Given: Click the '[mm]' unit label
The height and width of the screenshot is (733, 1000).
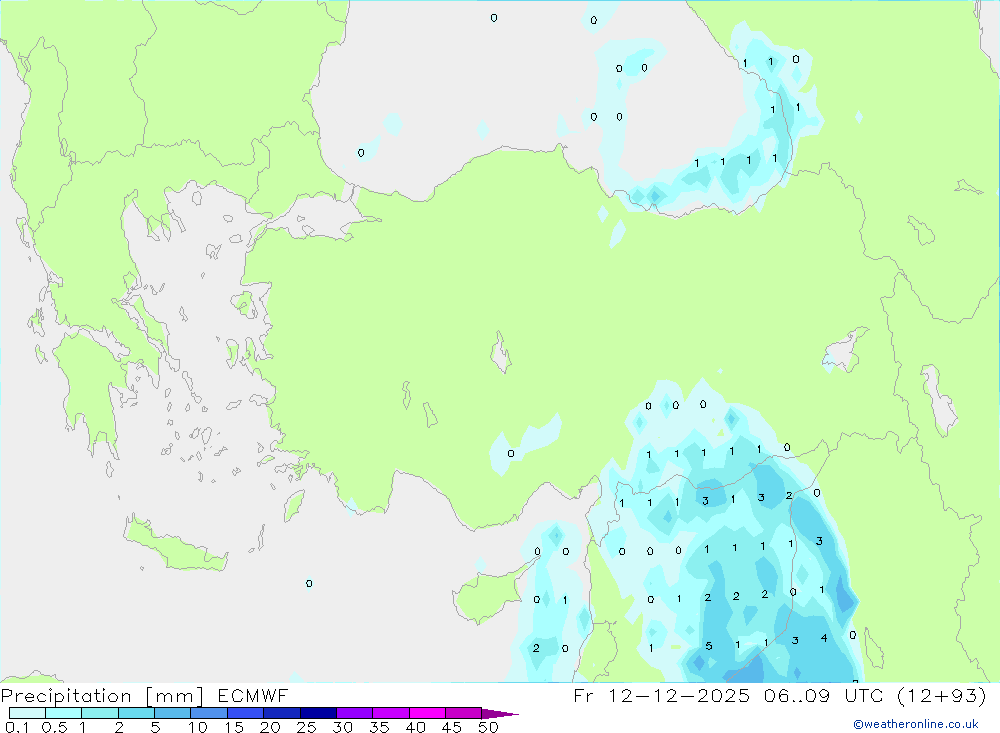Looking at the screenshot, I should pyautogui.click(x=175, y=695).
